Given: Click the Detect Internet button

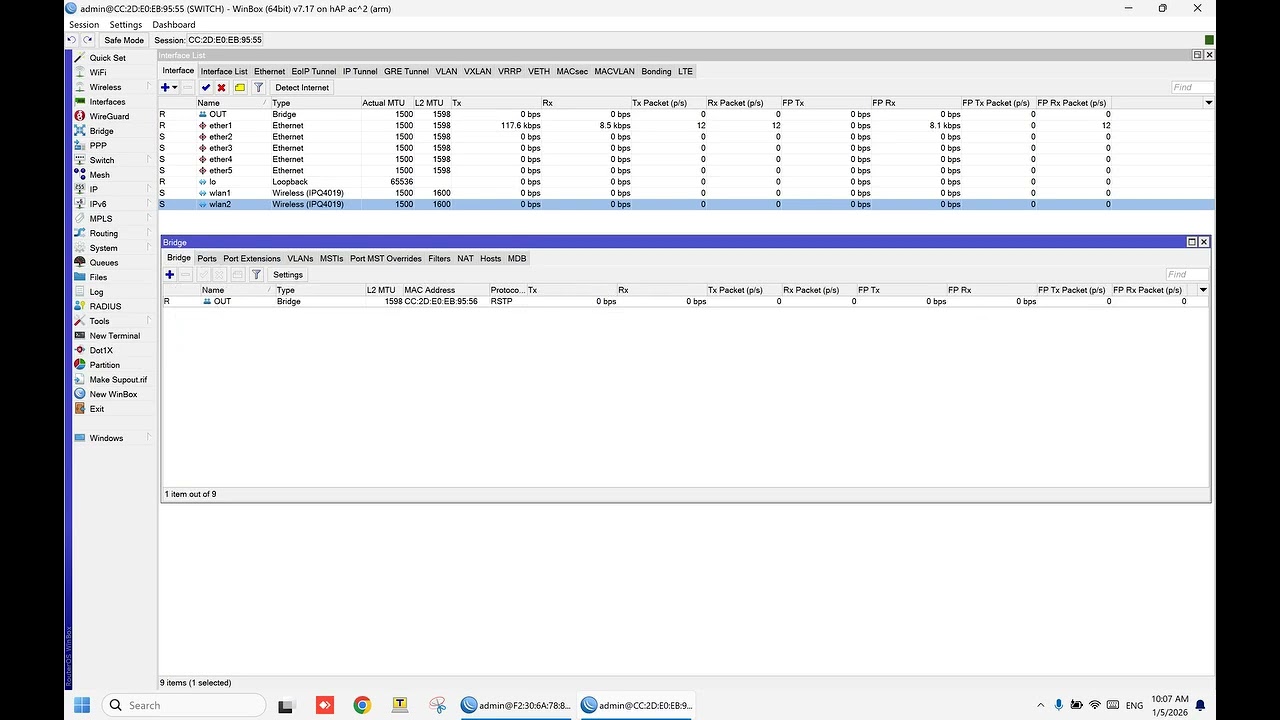Looking at the screenshot, I should click(x=302, y=87).
